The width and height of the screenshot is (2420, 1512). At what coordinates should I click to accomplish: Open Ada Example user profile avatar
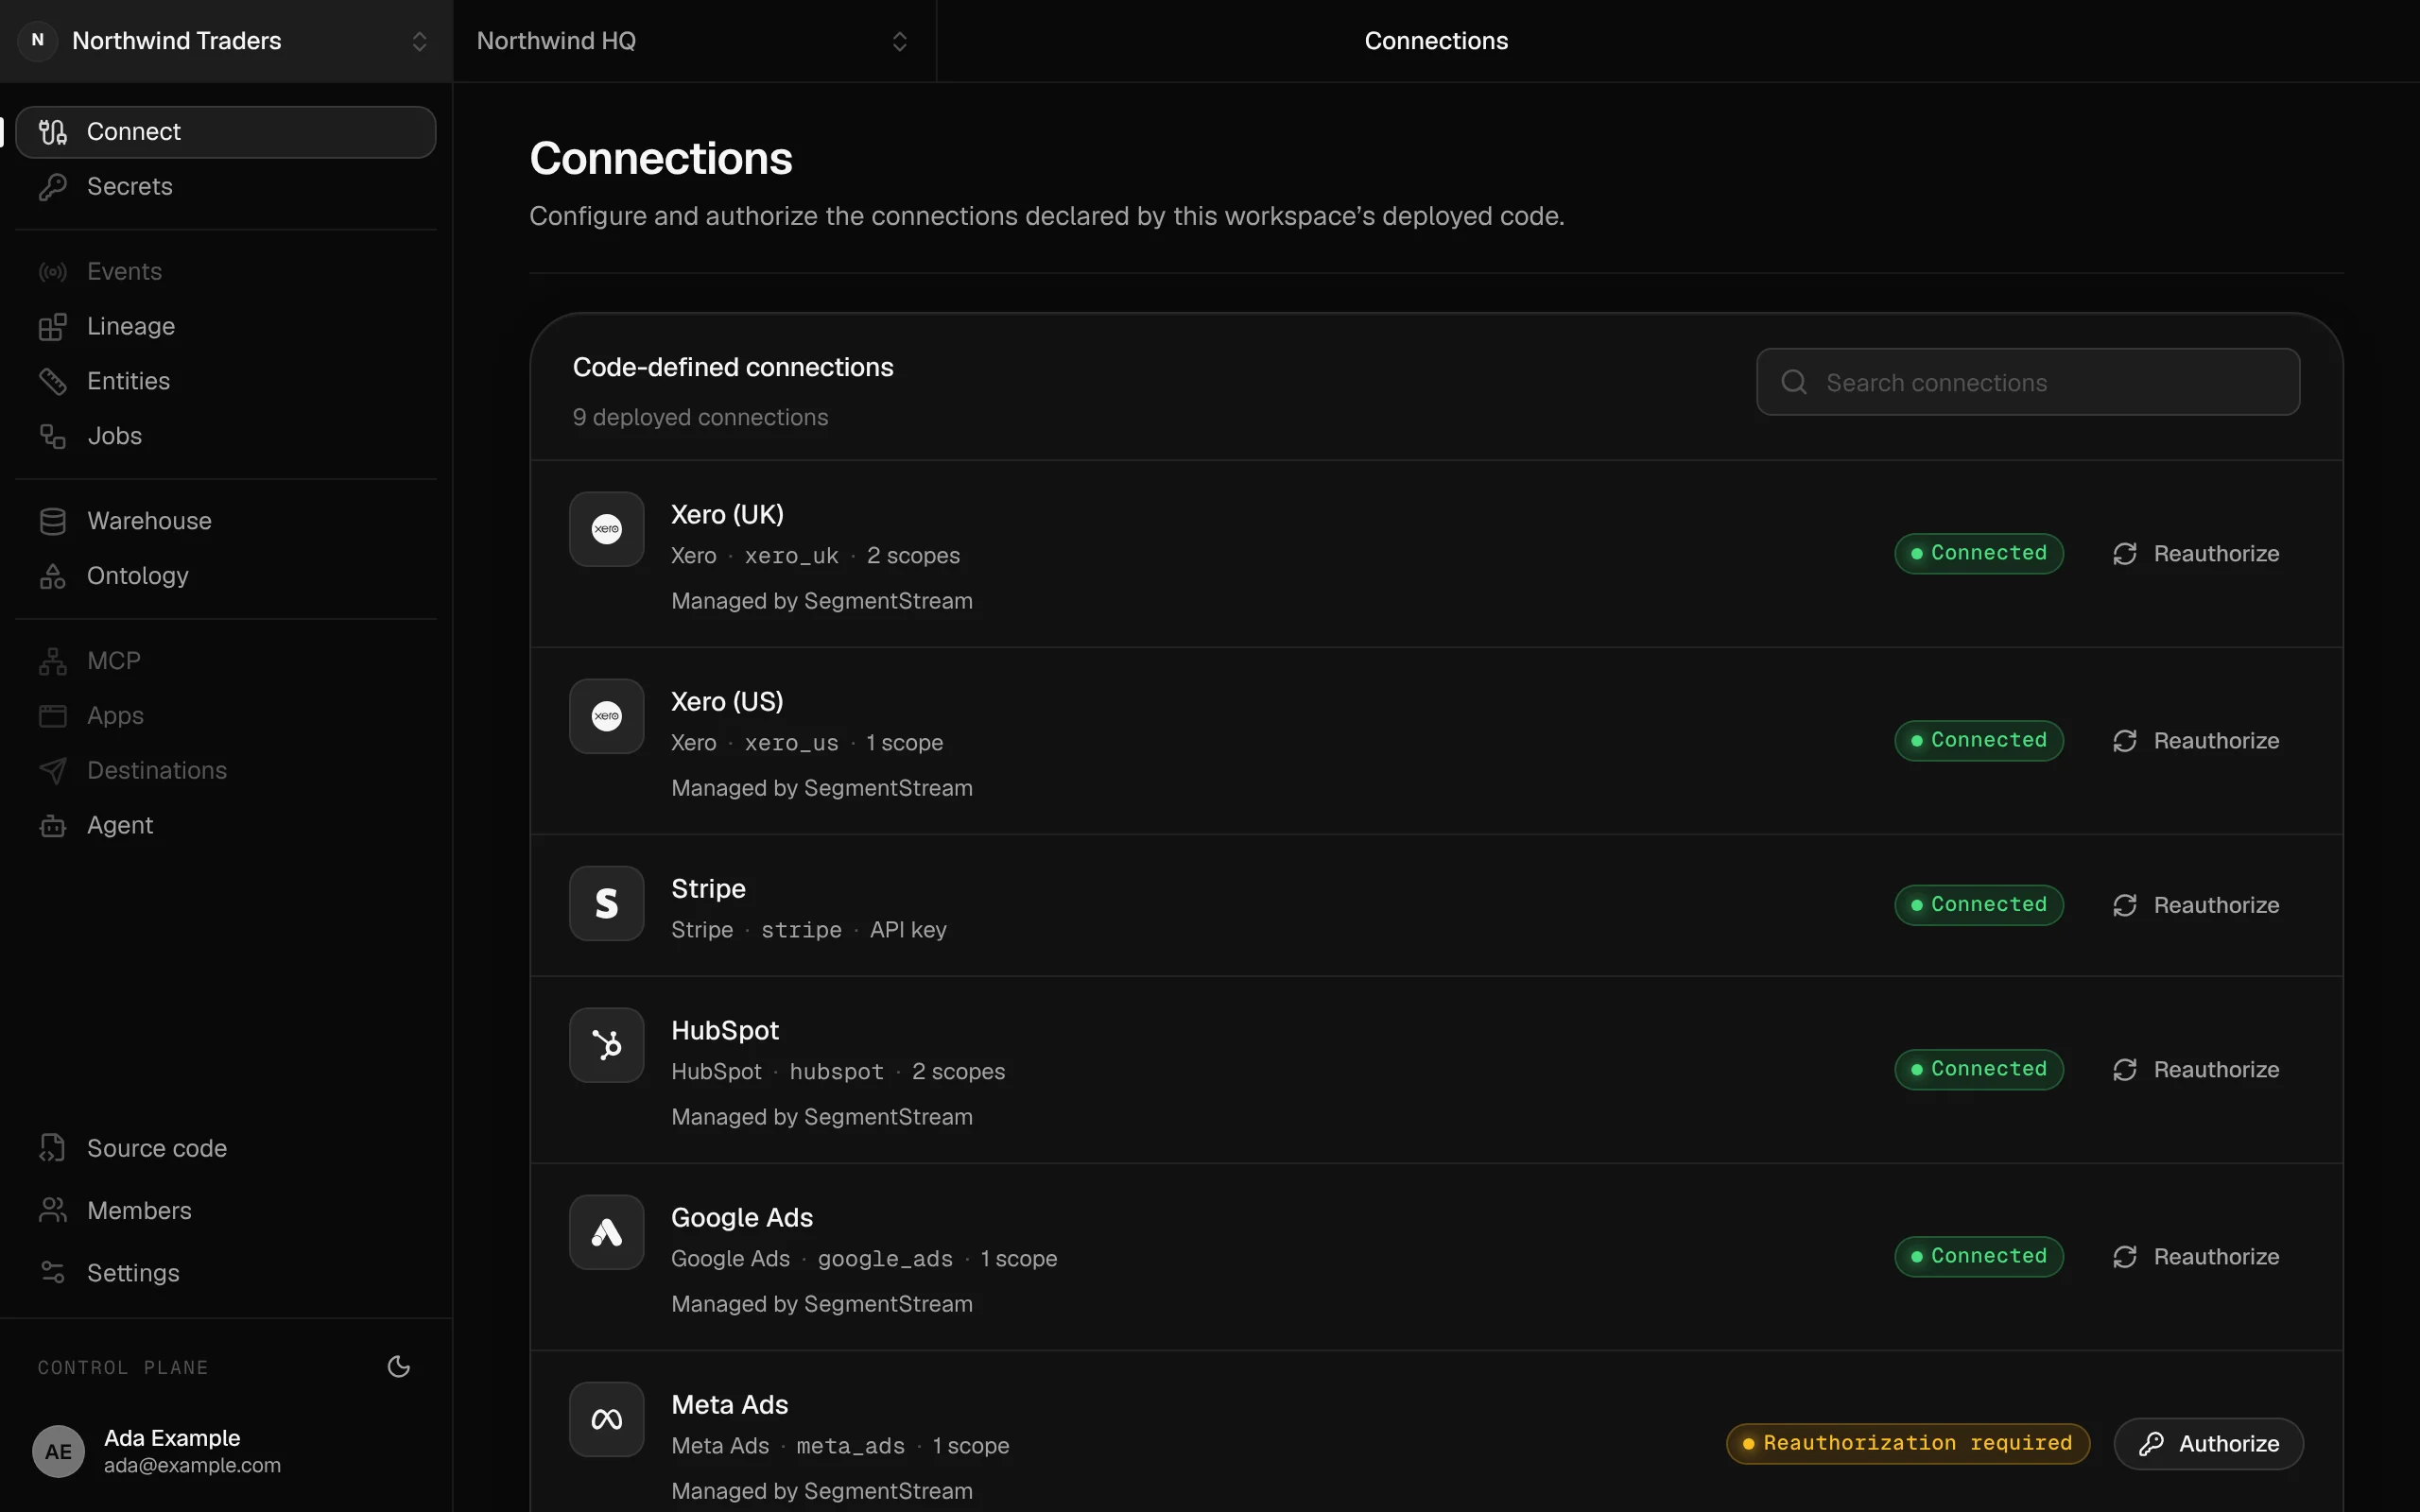click(59, 1451)
